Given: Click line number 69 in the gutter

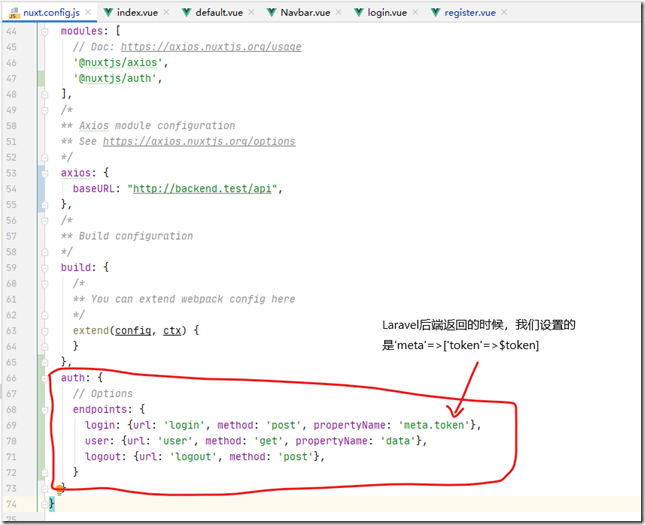Looking at the screenshot, I should [x=12, y=426].
